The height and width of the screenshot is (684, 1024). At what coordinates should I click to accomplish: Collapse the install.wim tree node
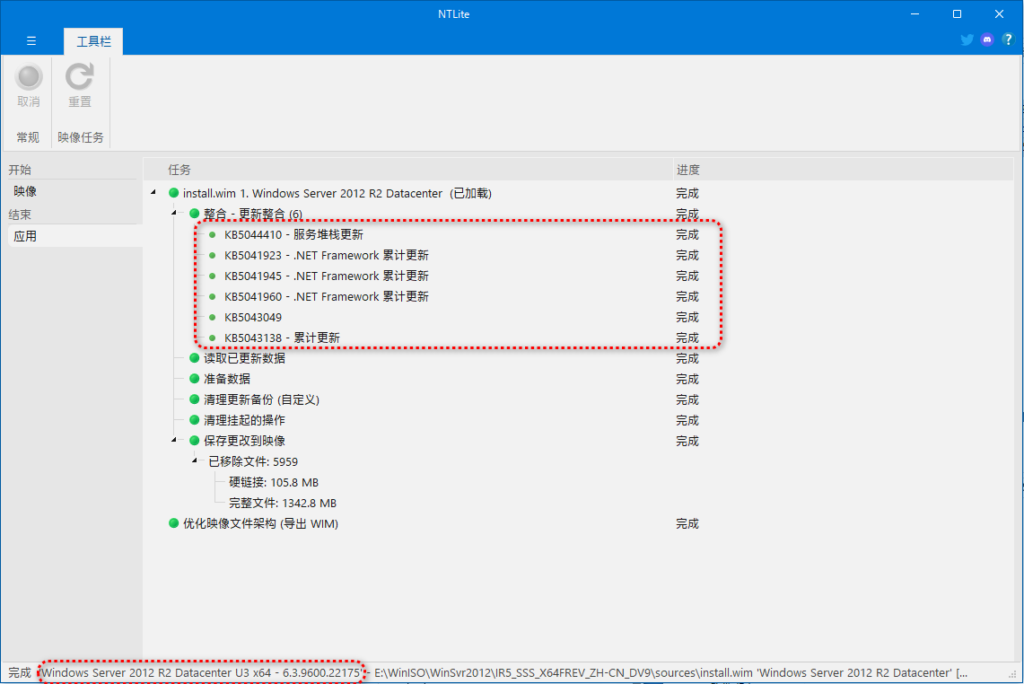pos(152,193)
